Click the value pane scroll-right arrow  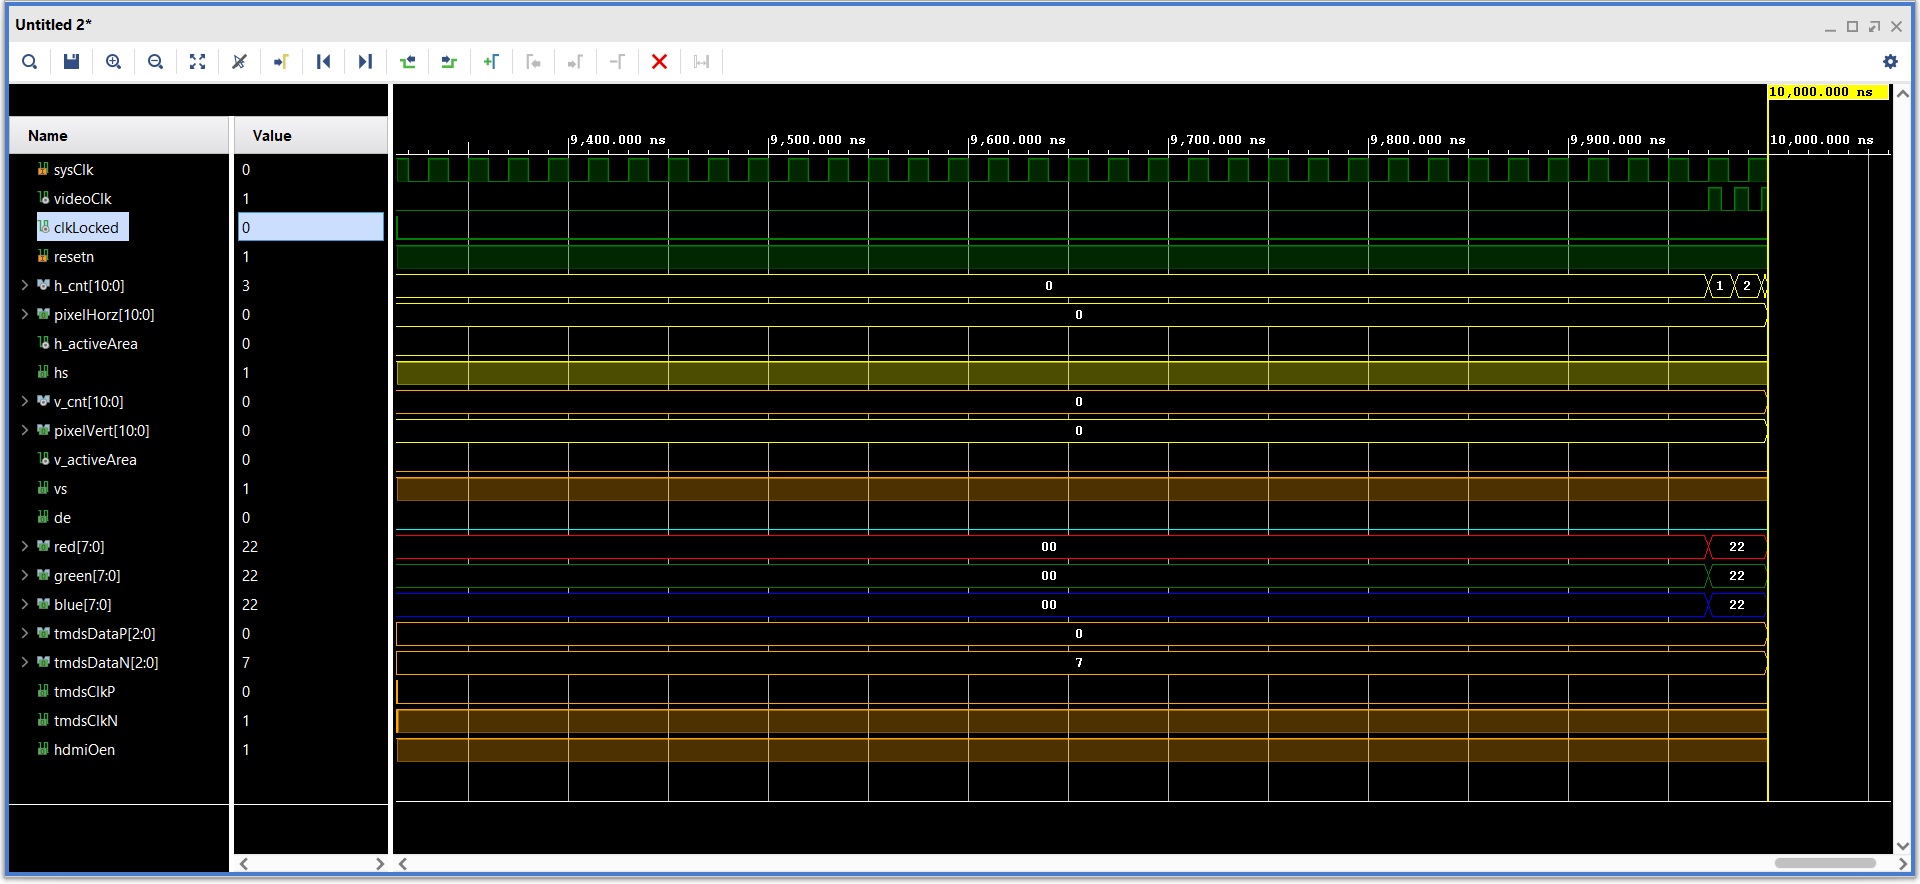pos(380,864)
